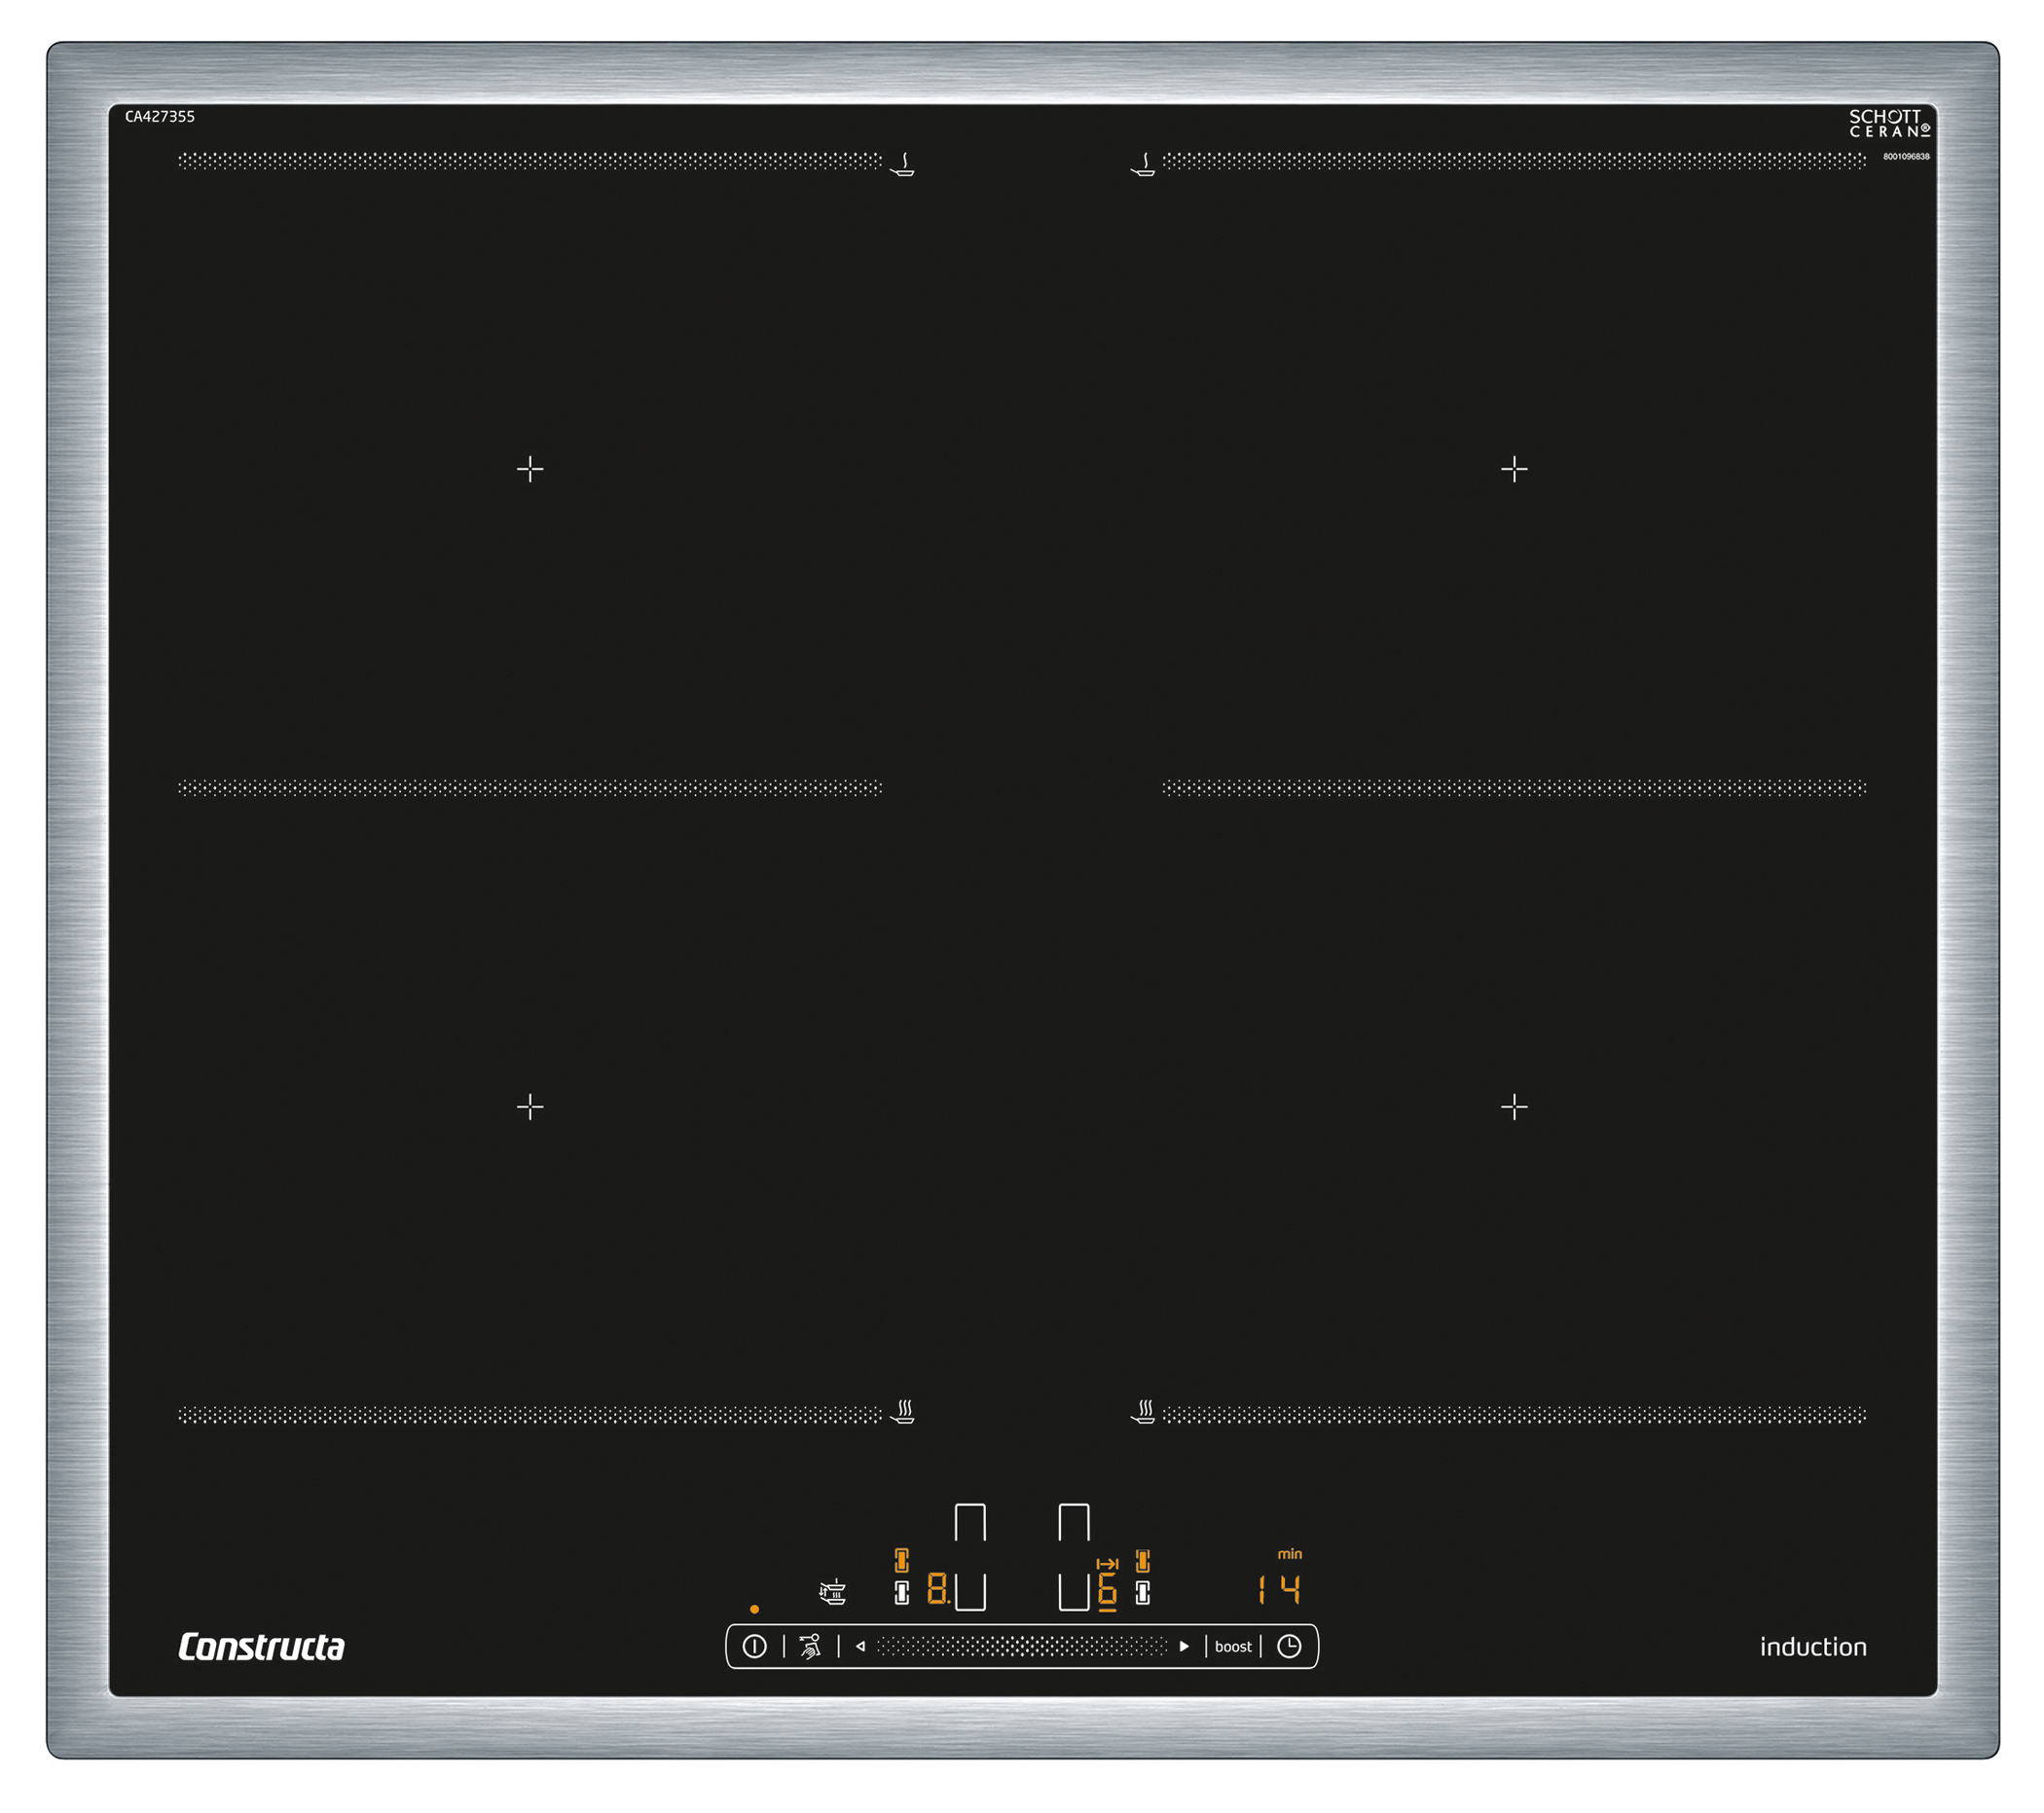The height and width of the screenshot is (1813, 2044).
Task: Increase power with the right arrow
Action: click(1184, 1646)
